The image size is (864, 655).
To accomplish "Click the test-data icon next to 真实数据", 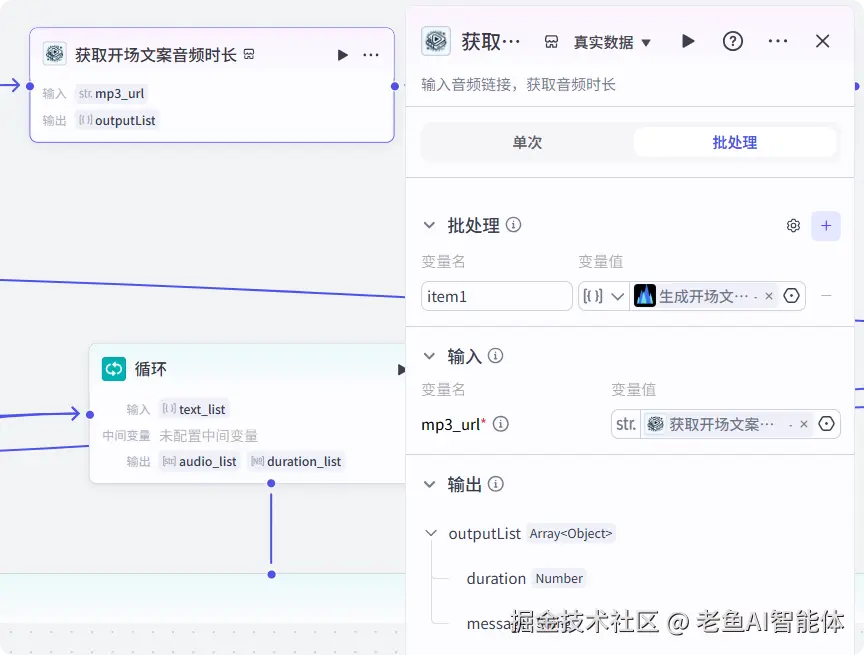I will point(551,42).
